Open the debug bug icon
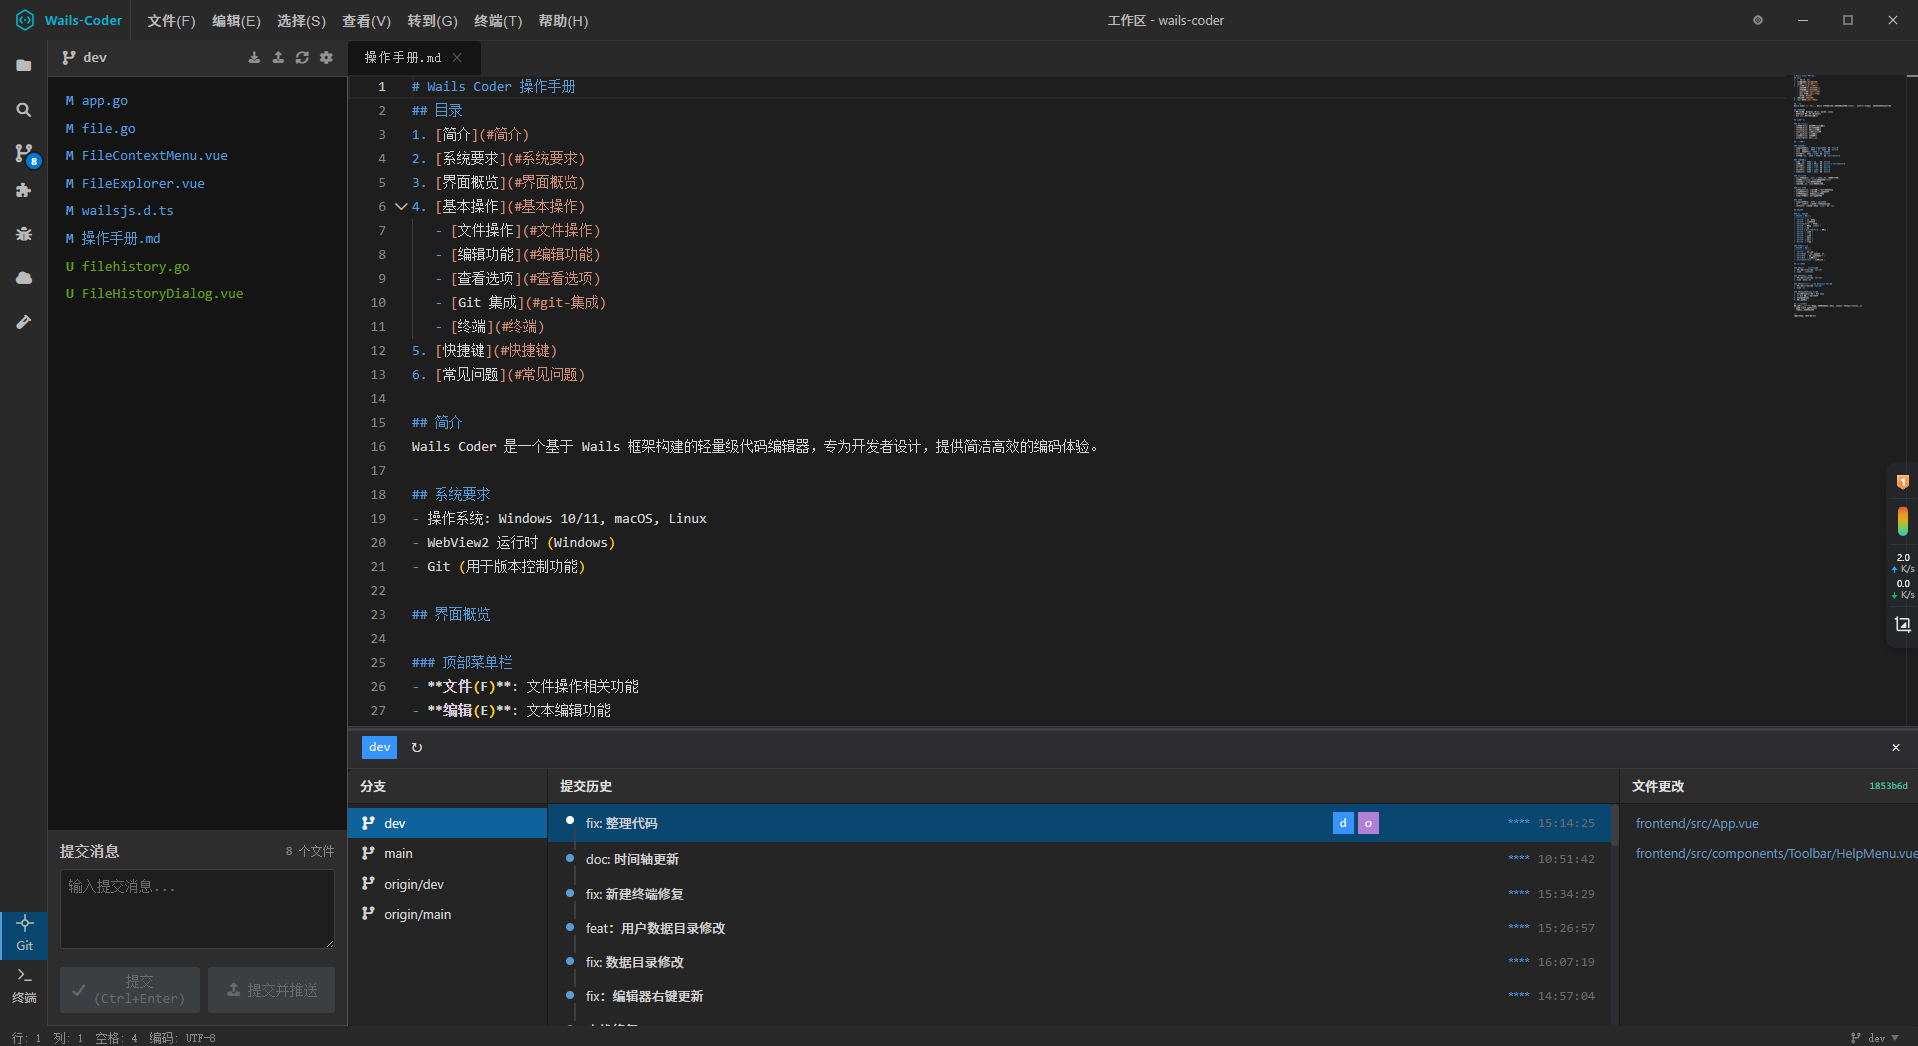Viewport: 1918px width, 1046px height. tap(24, 234)
